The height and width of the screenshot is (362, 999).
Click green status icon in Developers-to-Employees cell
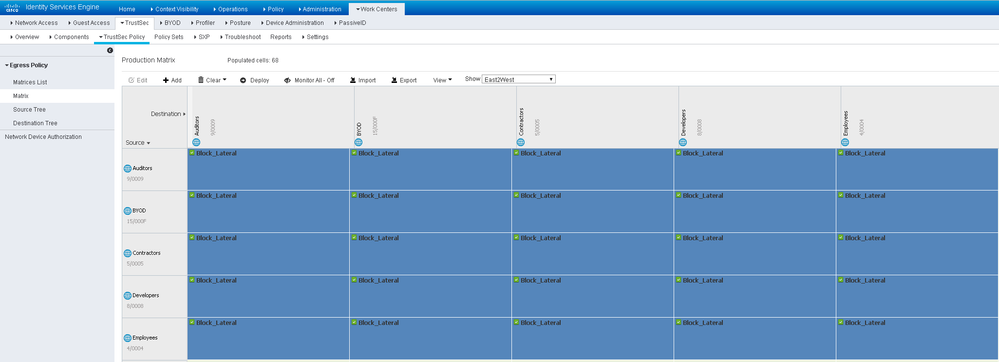[x=840, y=280]
